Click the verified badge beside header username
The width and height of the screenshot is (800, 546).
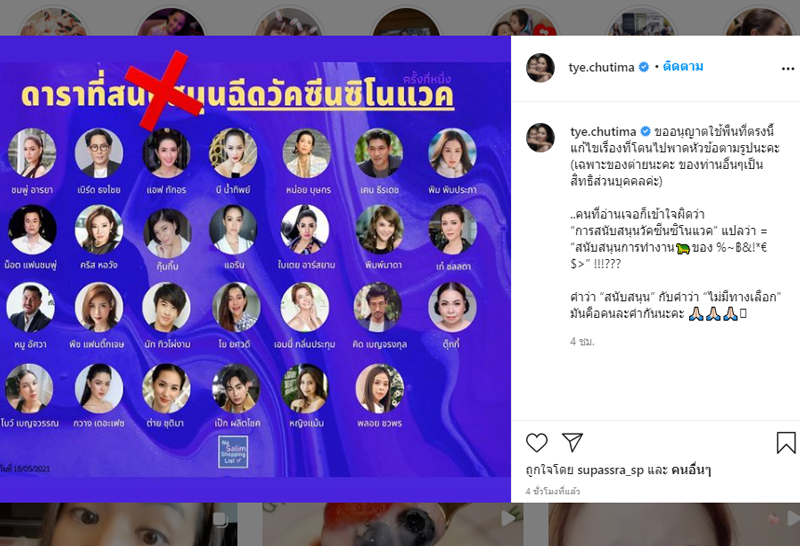(644, 67)
